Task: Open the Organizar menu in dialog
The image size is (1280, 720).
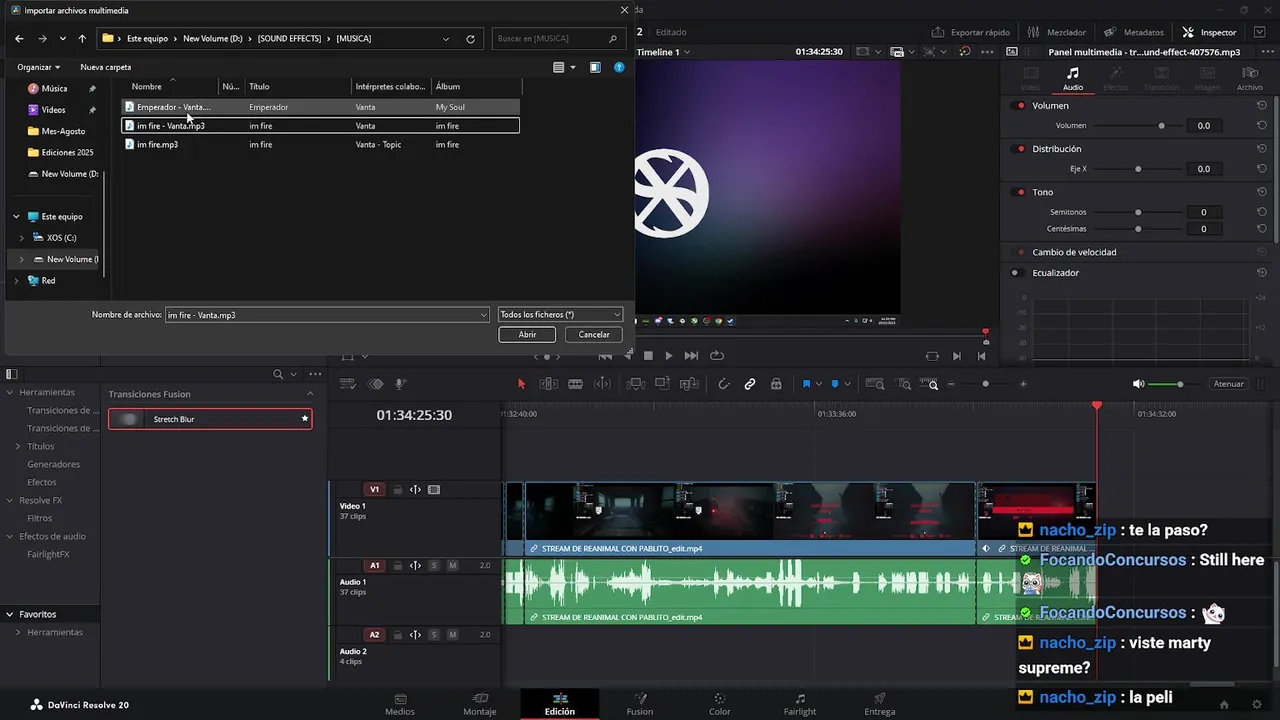Action: coord(38,67)
